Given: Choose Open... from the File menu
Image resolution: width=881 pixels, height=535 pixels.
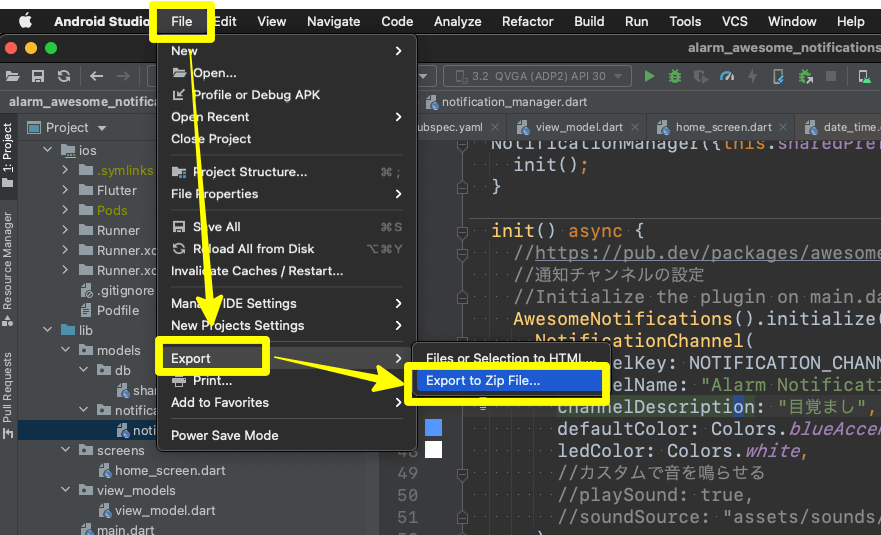Looking at the screenshot, I should pyautogui.click(x=287, y=73).
